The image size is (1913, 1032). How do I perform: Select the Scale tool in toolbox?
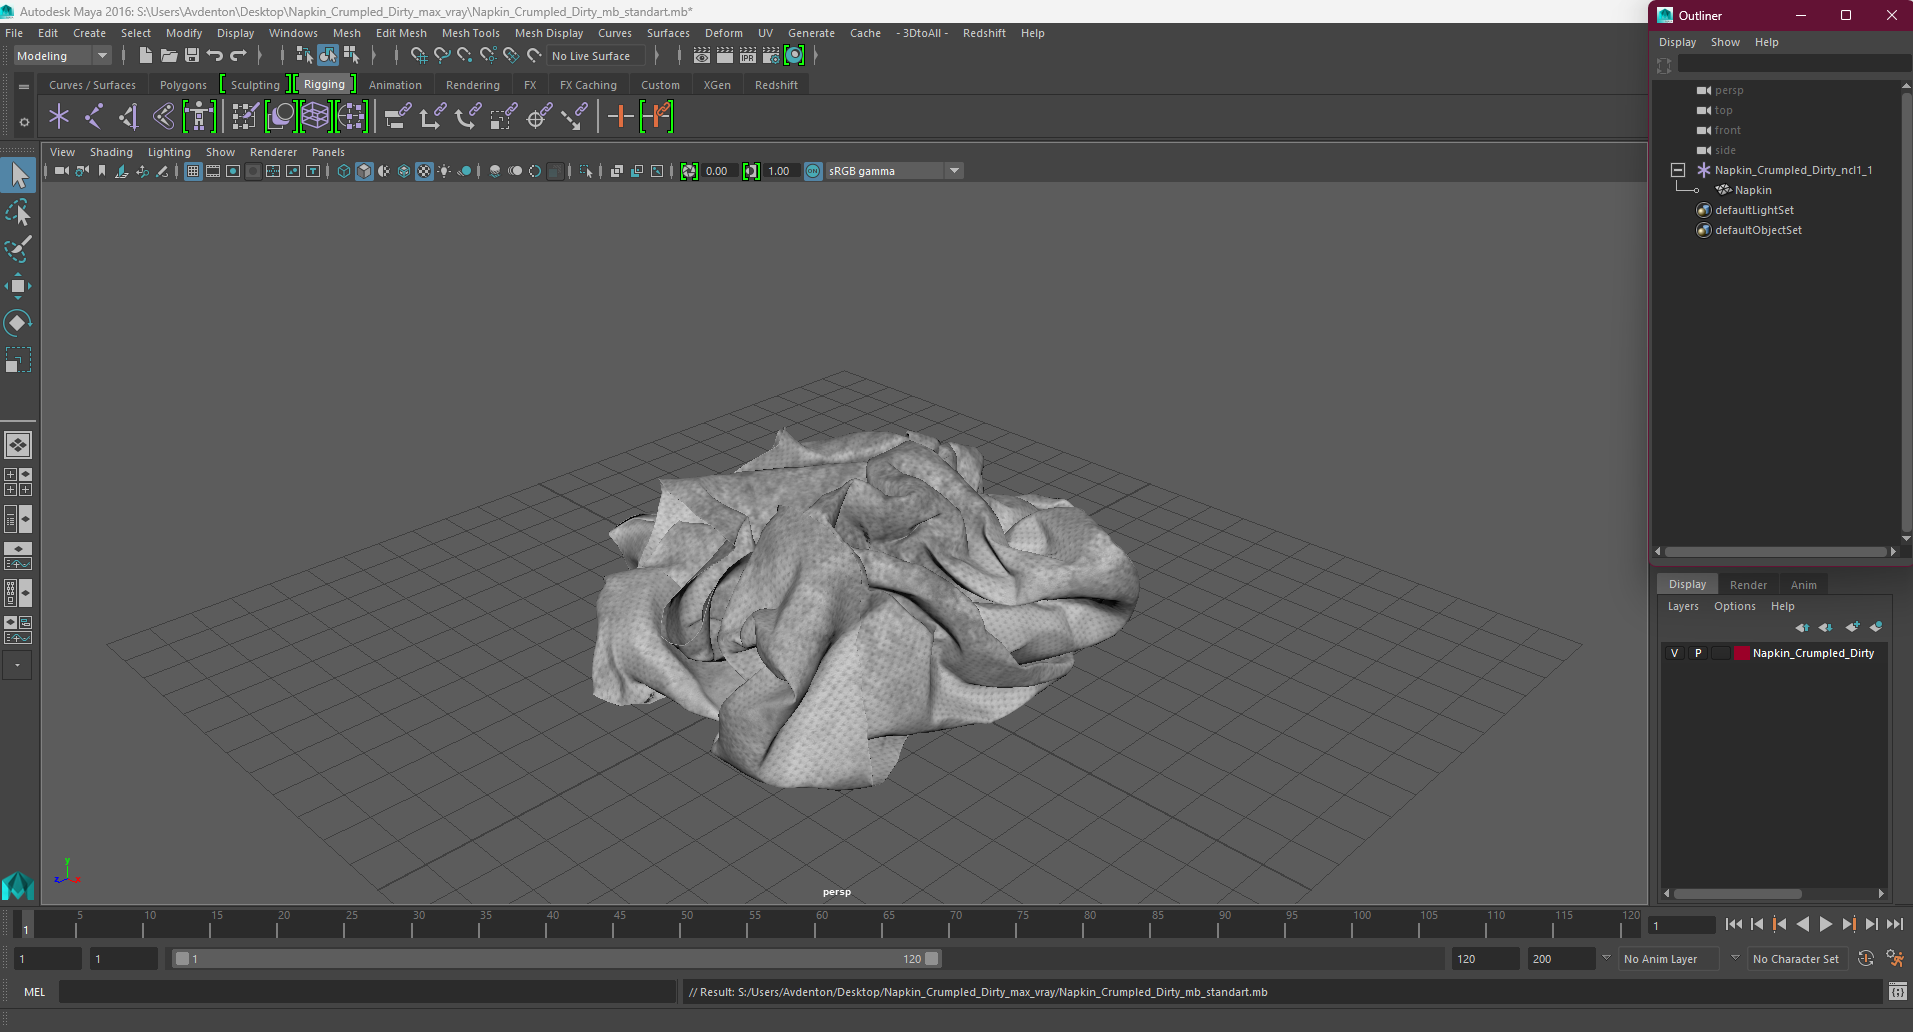tap(18, 360)
